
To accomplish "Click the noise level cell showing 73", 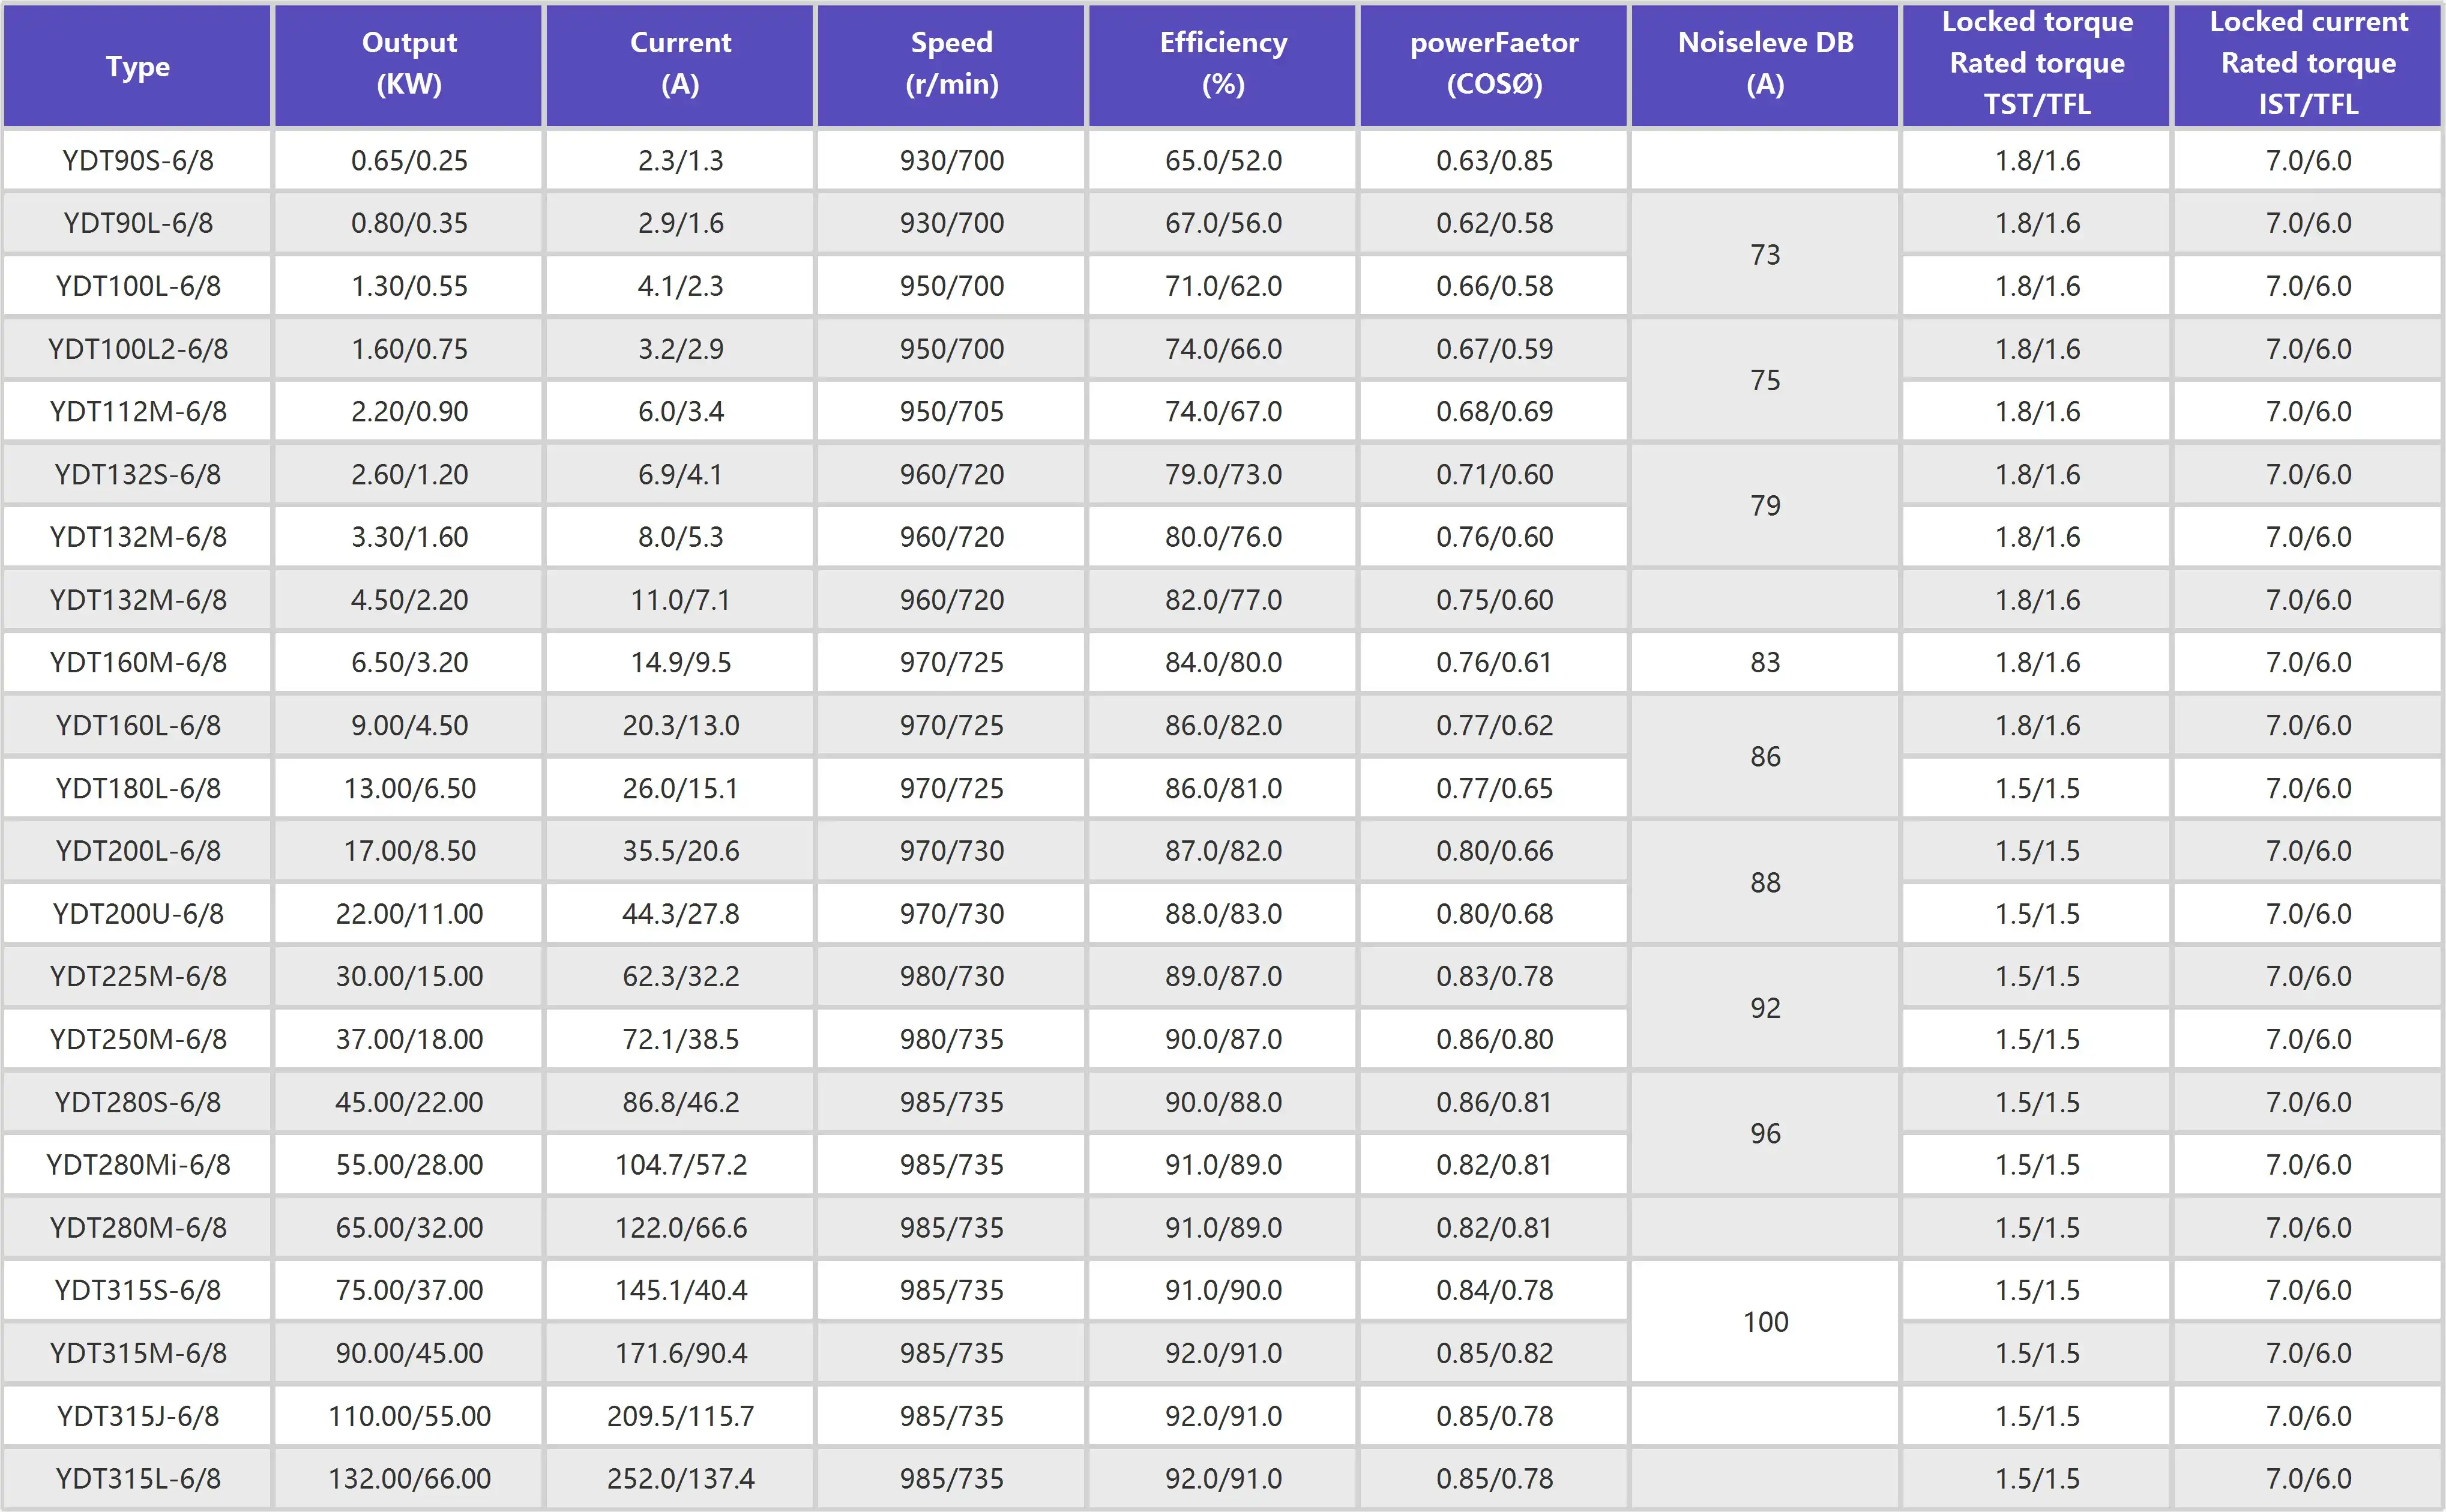I will (1765, 255).
